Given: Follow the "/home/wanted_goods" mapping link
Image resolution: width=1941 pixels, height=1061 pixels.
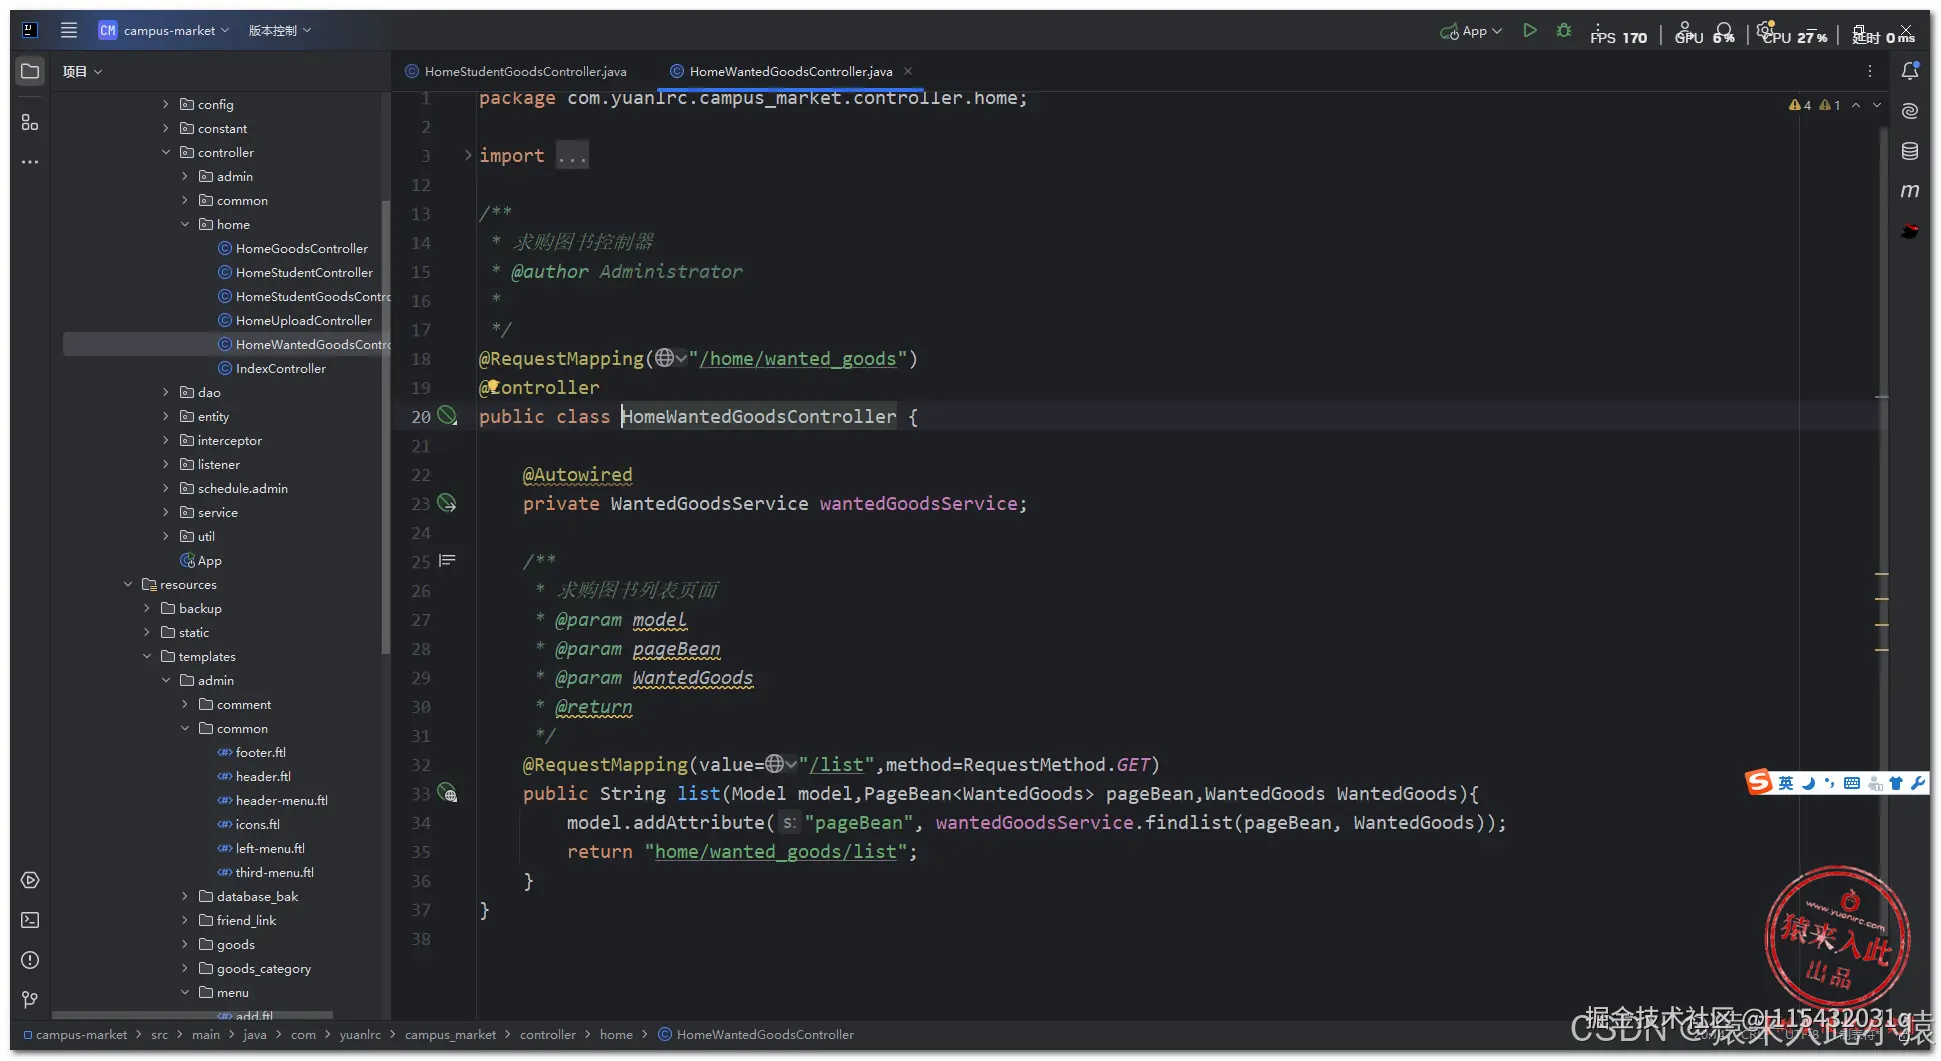Looking at the screenshot, I should (798, 359).
